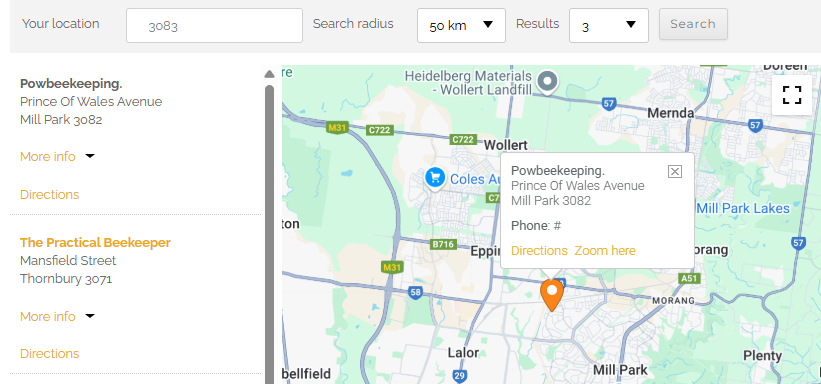Click Directions link inside map popup
821x384 pixels.
[539, 250]
